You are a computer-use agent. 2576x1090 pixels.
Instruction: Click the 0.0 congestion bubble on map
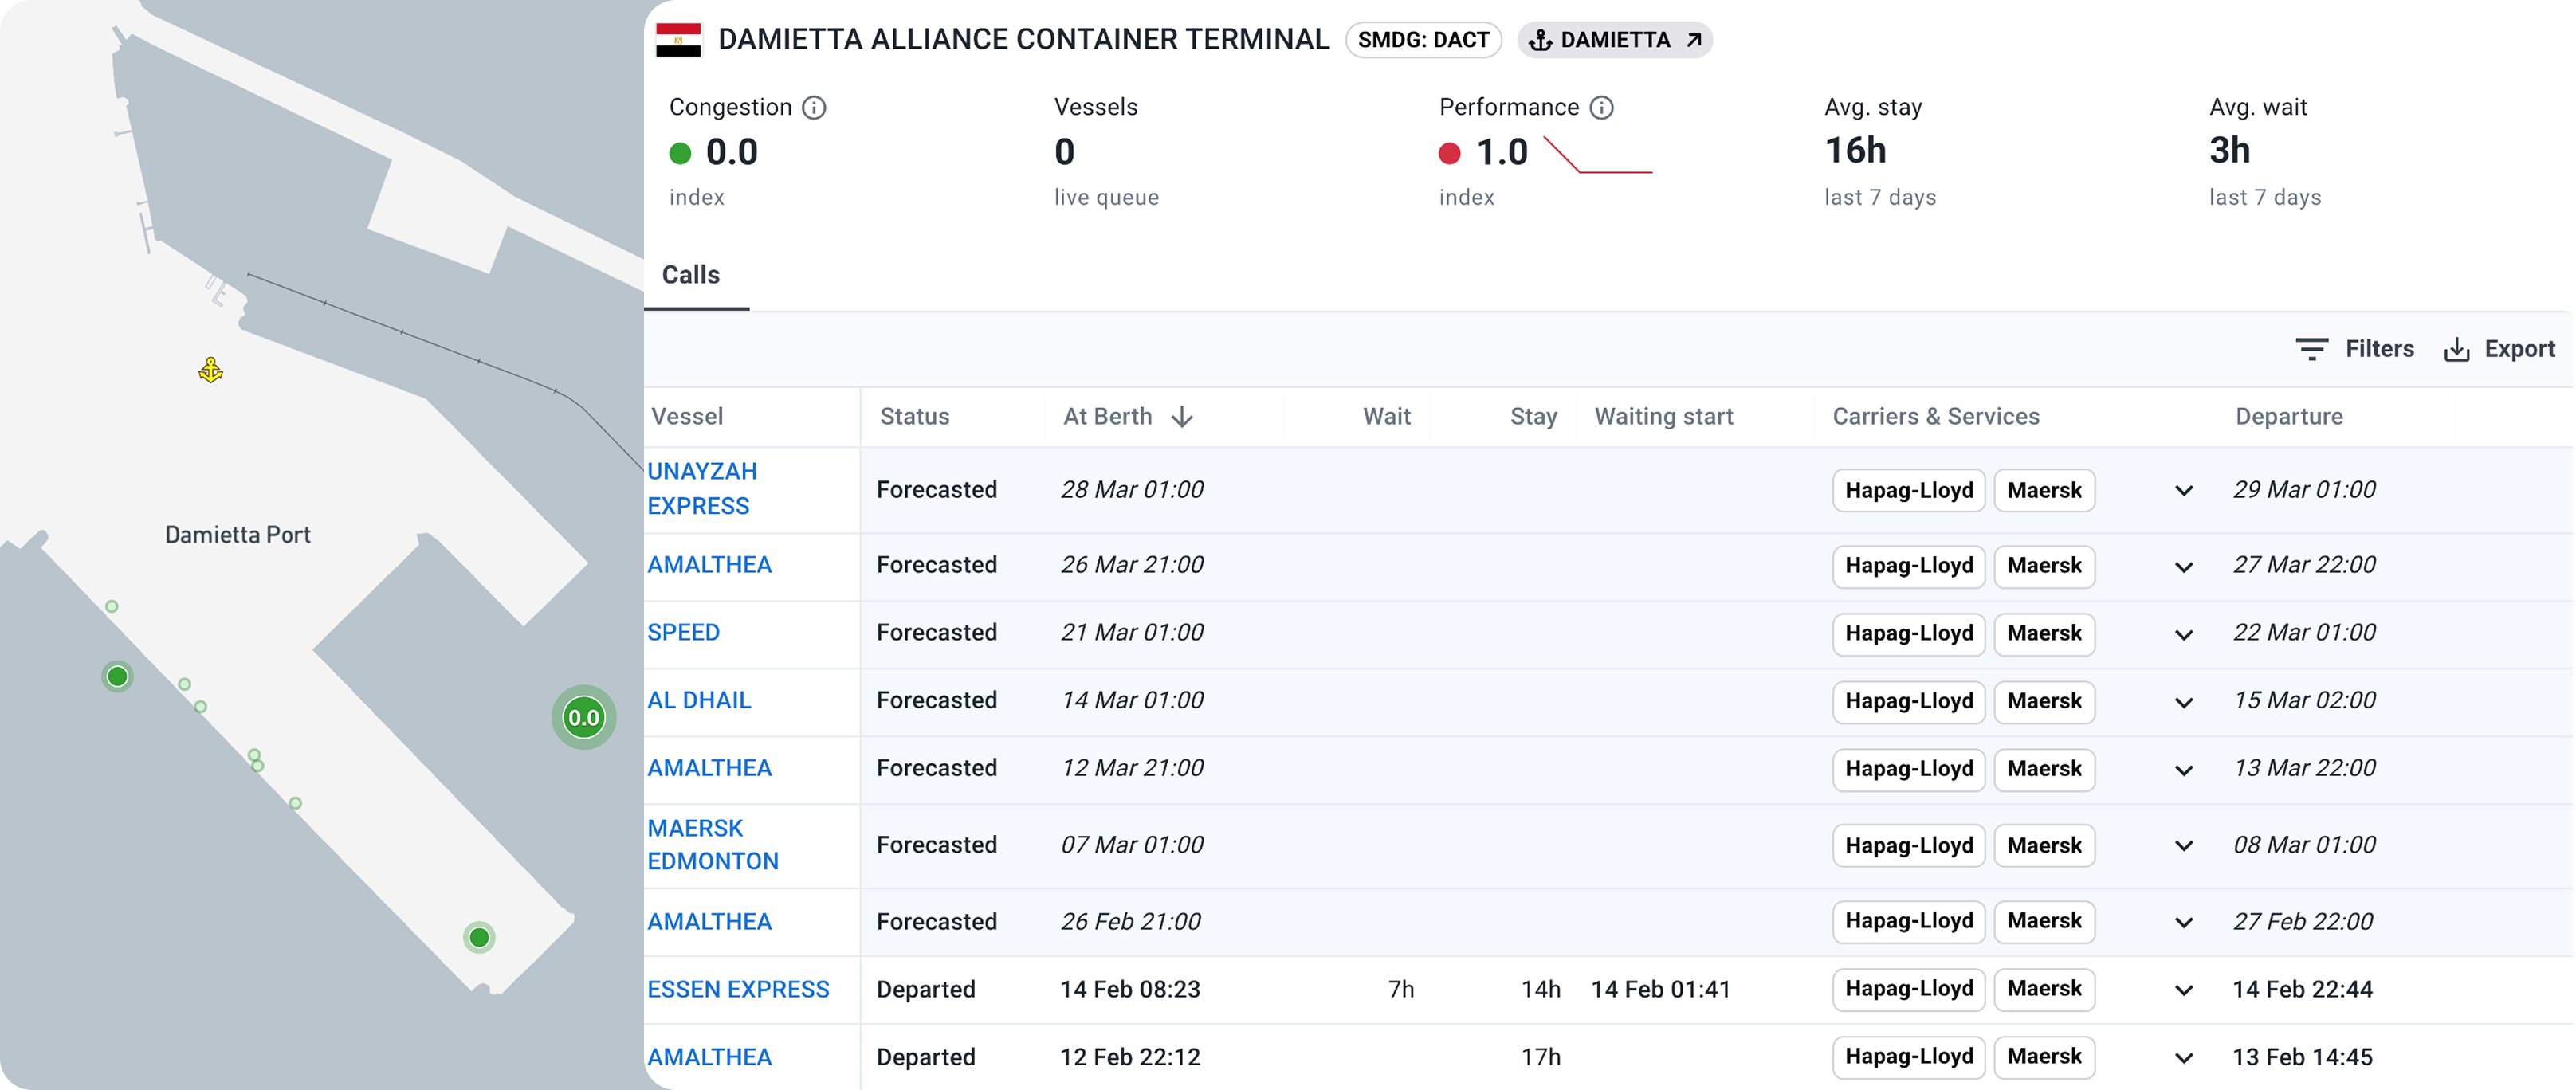pyautogui.click(x=583, y=717)
